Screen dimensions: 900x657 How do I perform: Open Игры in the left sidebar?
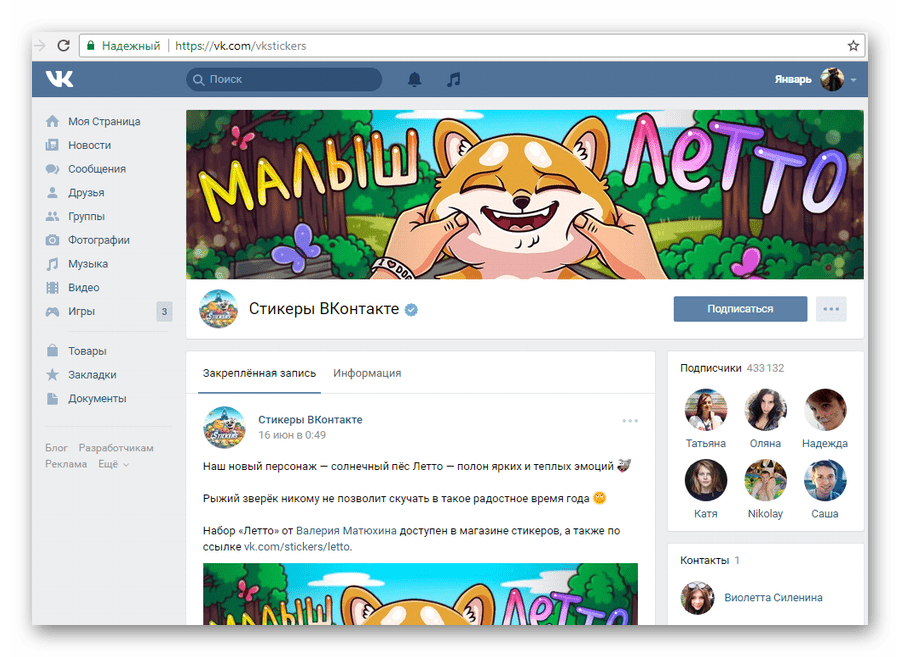[81, 311]
